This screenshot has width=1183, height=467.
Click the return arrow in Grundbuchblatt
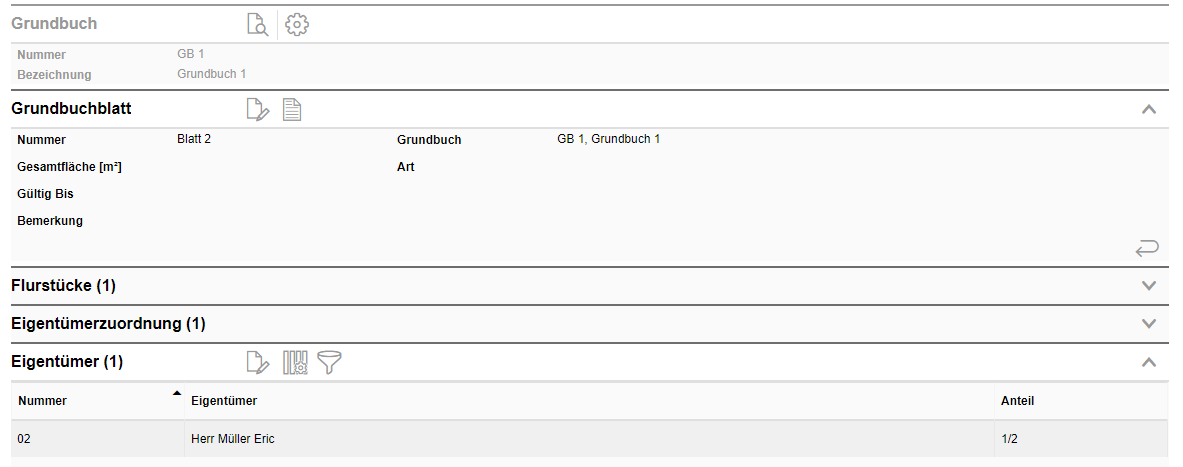[x=1147, y=248]
